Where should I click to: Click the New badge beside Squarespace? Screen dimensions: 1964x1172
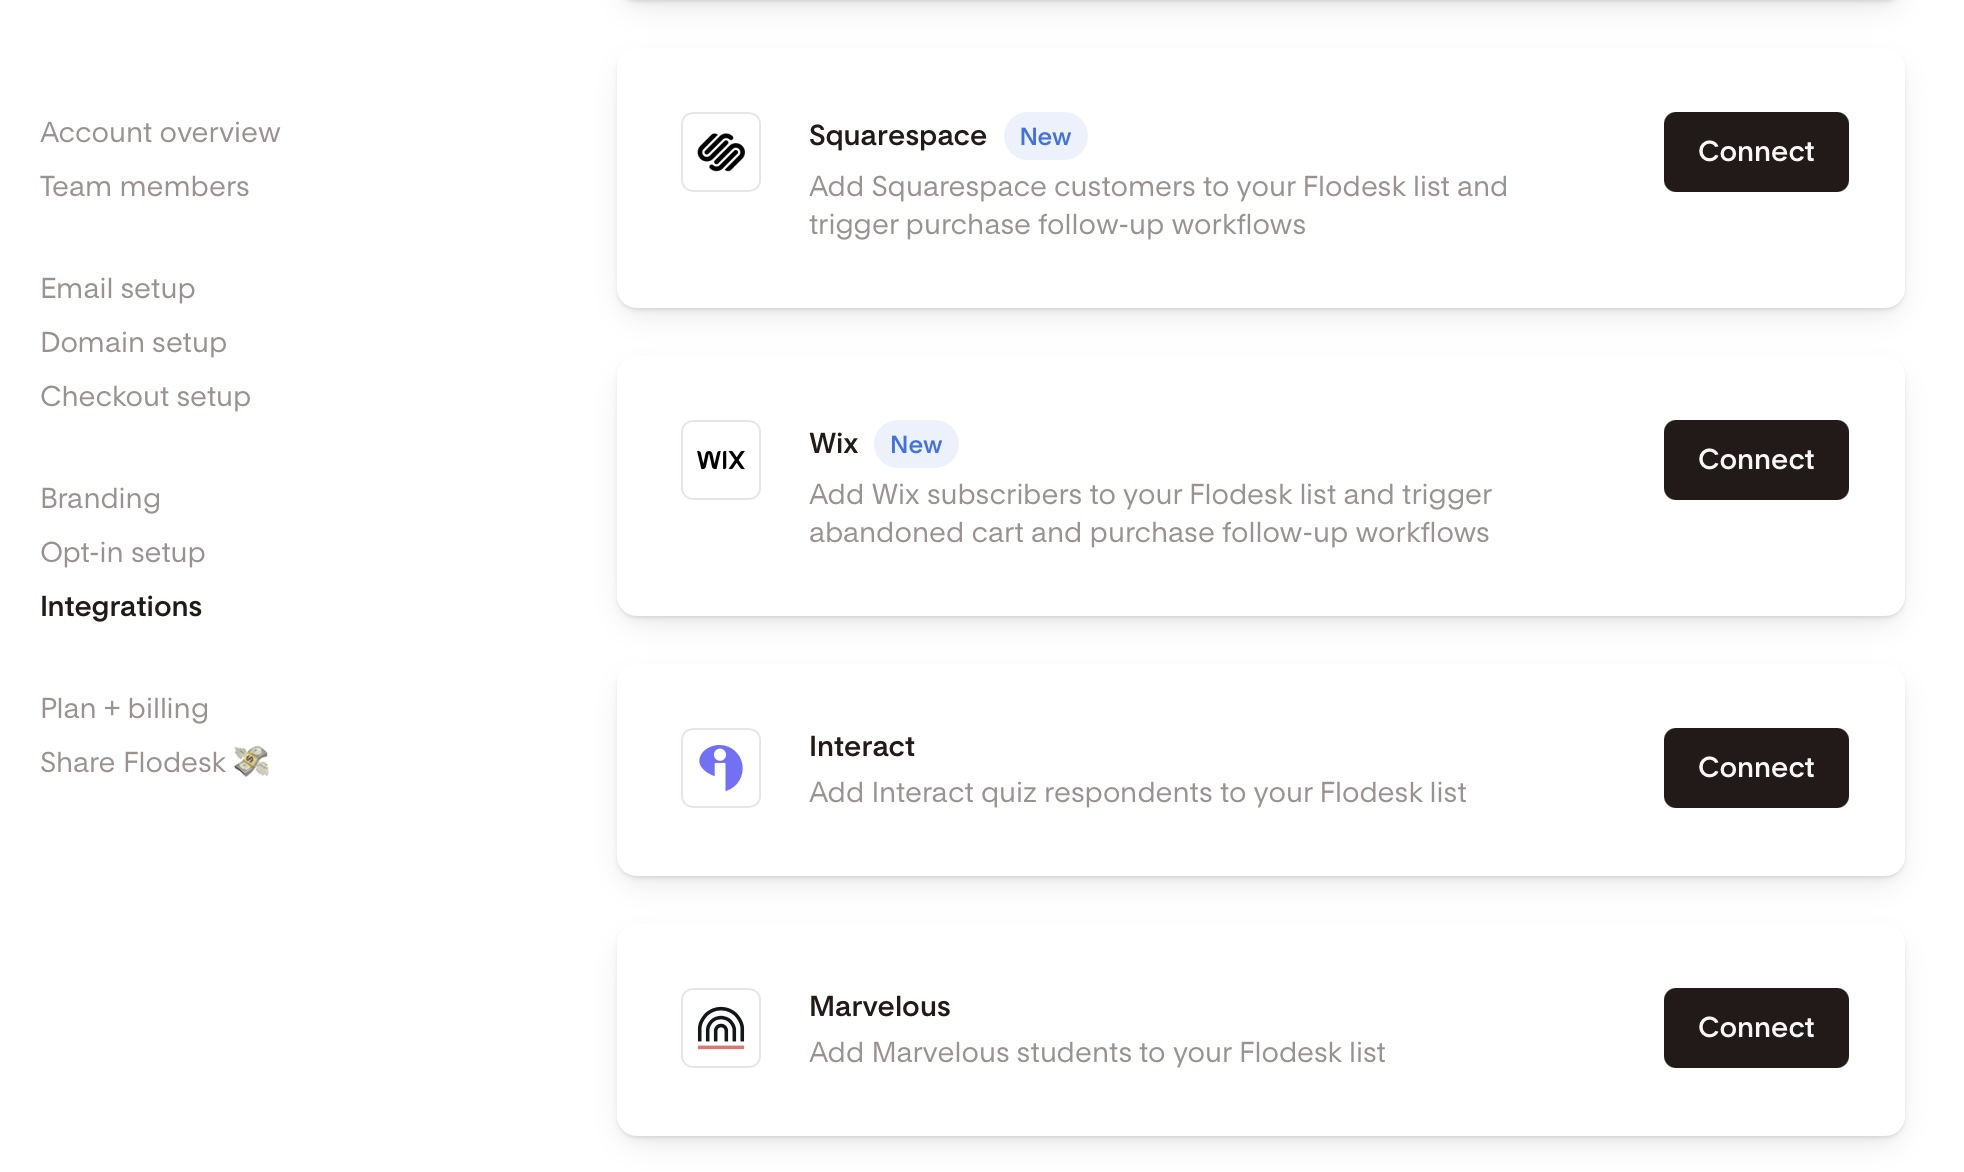(x=1045, y=136)
